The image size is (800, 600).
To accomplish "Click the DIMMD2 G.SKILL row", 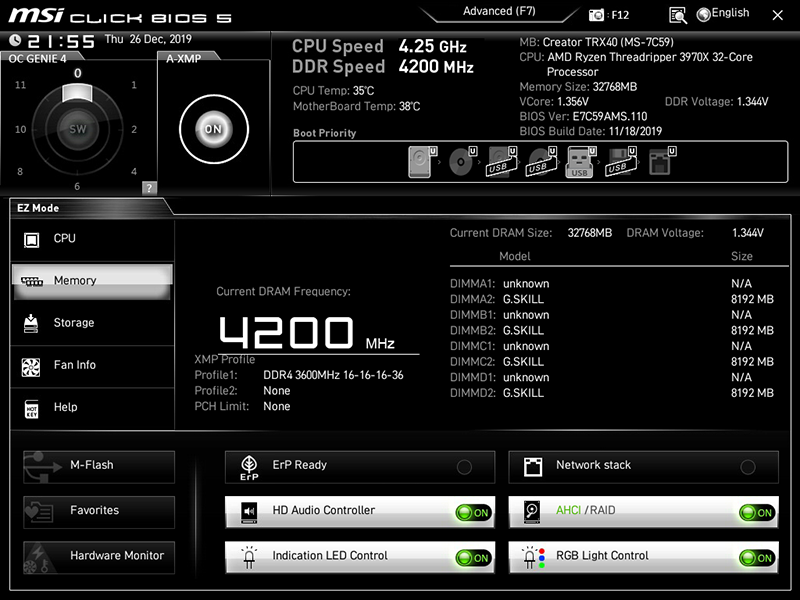I will click(x=612, y=393).
